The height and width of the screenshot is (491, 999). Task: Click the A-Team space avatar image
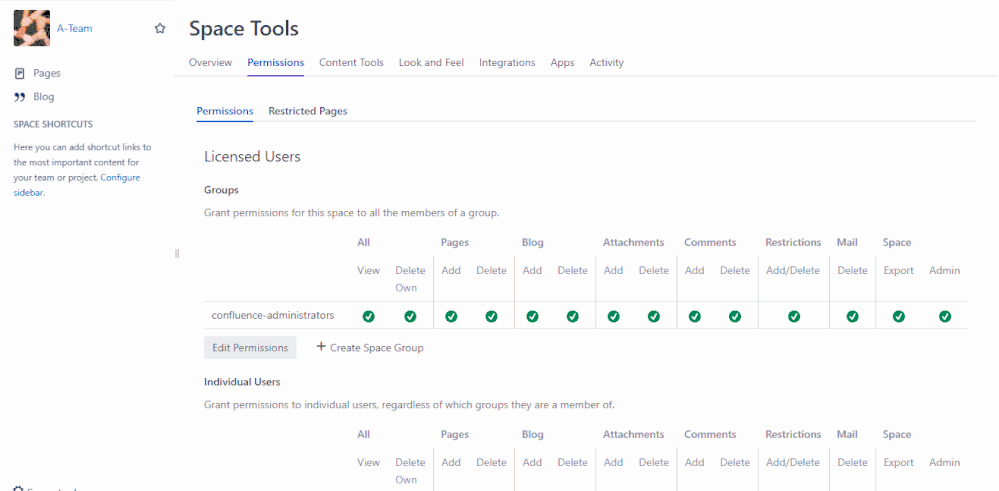pyautogui.click(x=31, y=28)
